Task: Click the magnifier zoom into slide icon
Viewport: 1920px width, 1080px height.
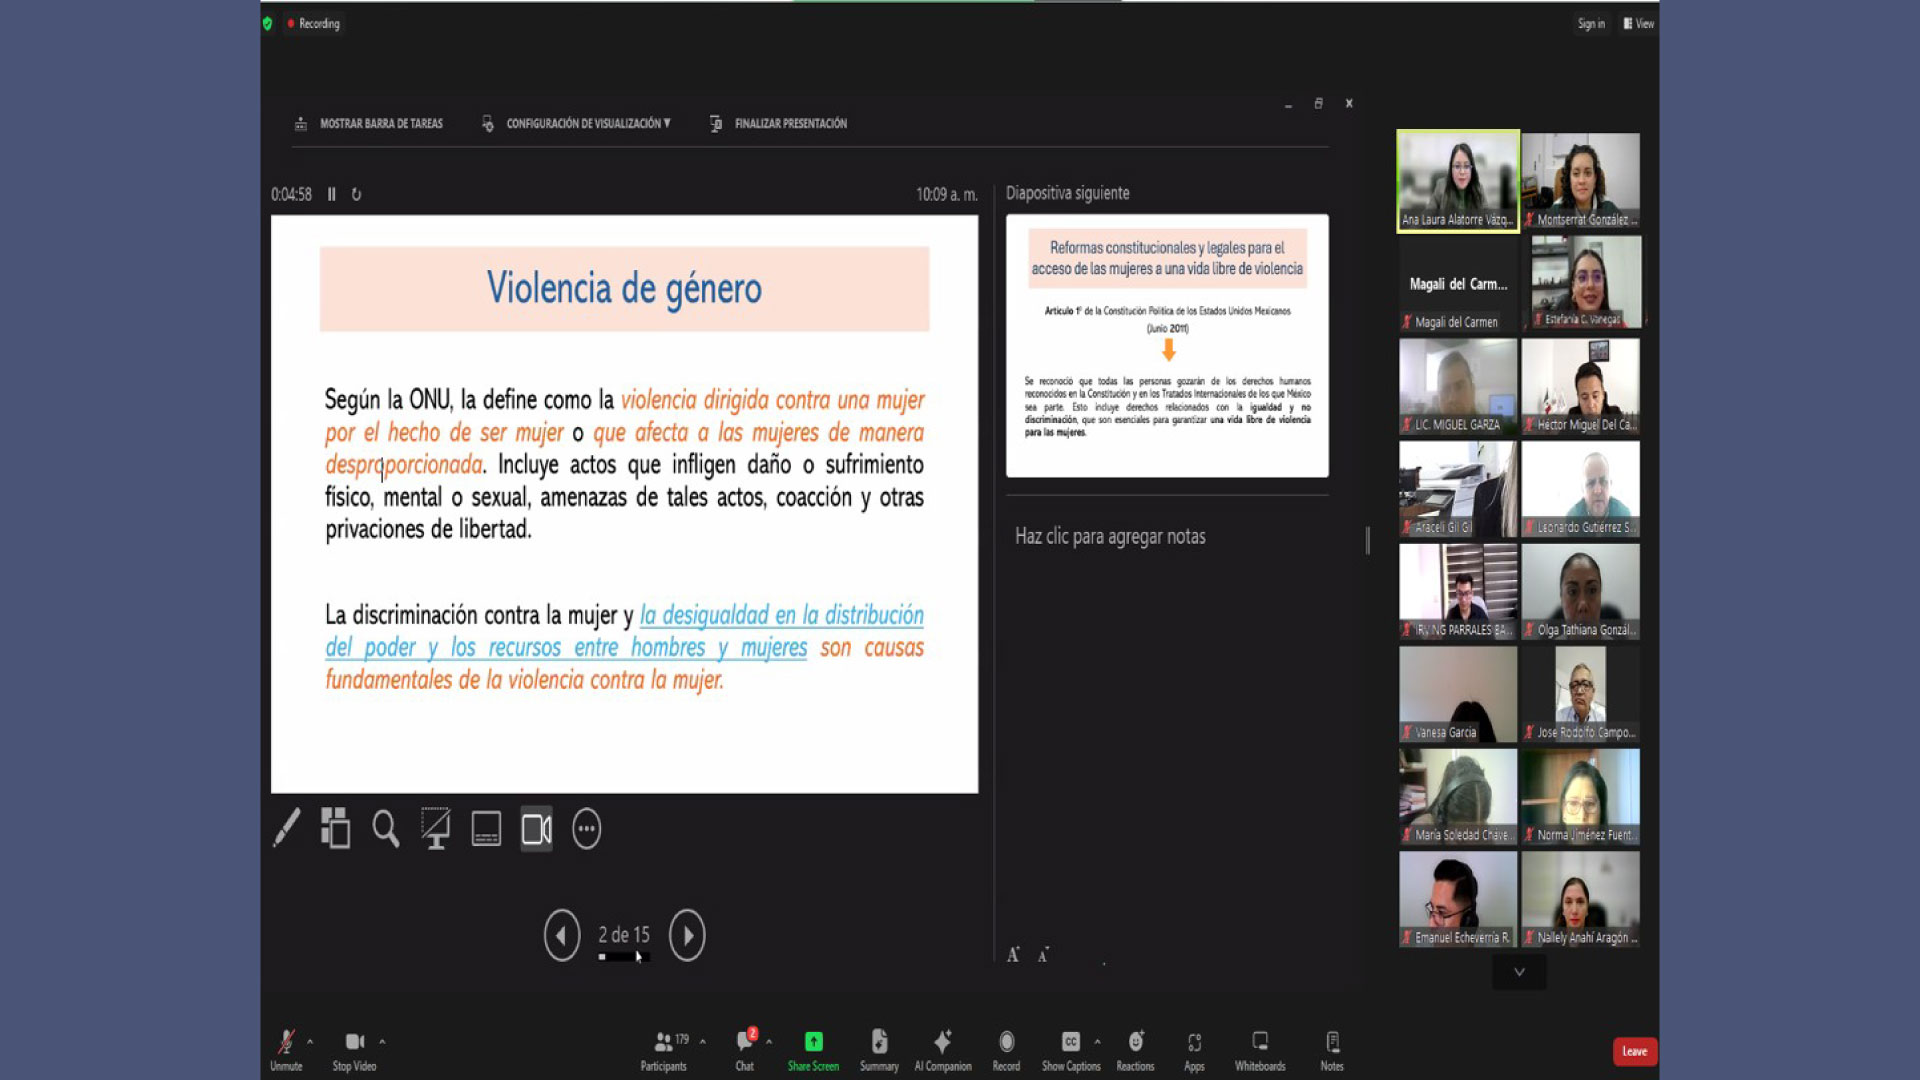Action: tap(385, 829)
